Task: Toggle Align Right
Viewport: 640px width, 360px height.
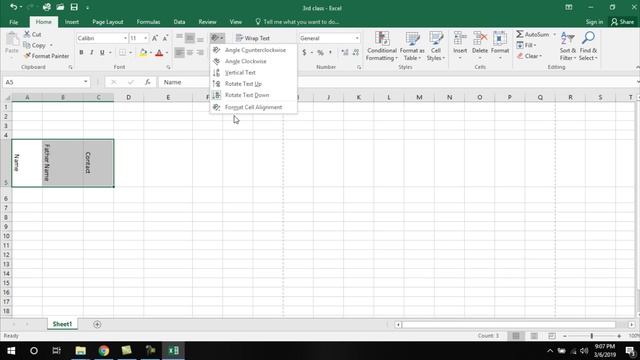Action: point(200,52)
